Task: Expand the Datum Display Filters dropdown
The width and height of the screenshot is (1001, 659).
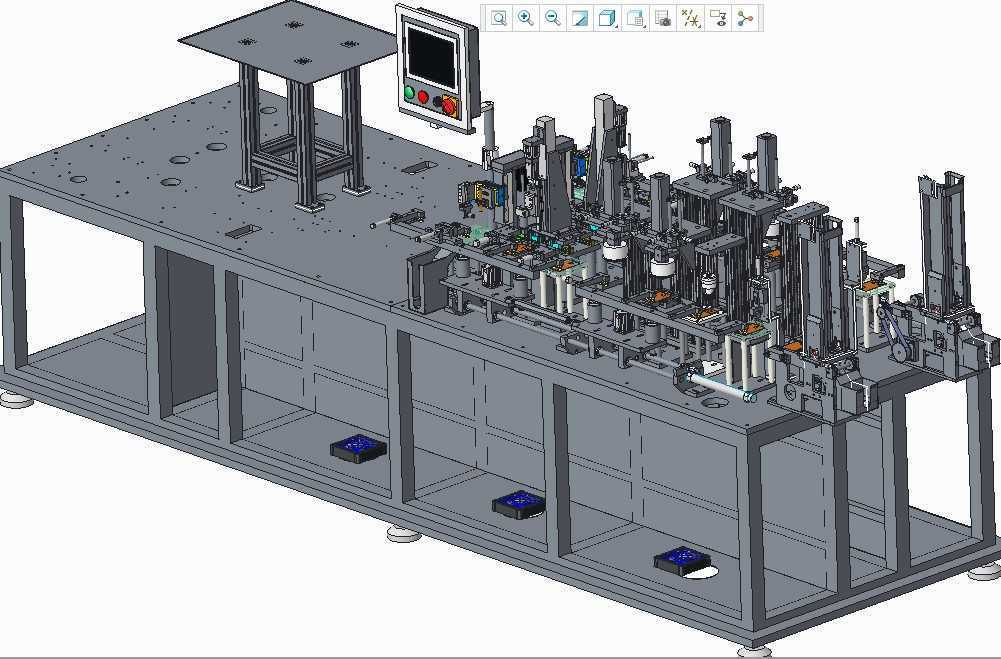Action: (x=690, y=18)
